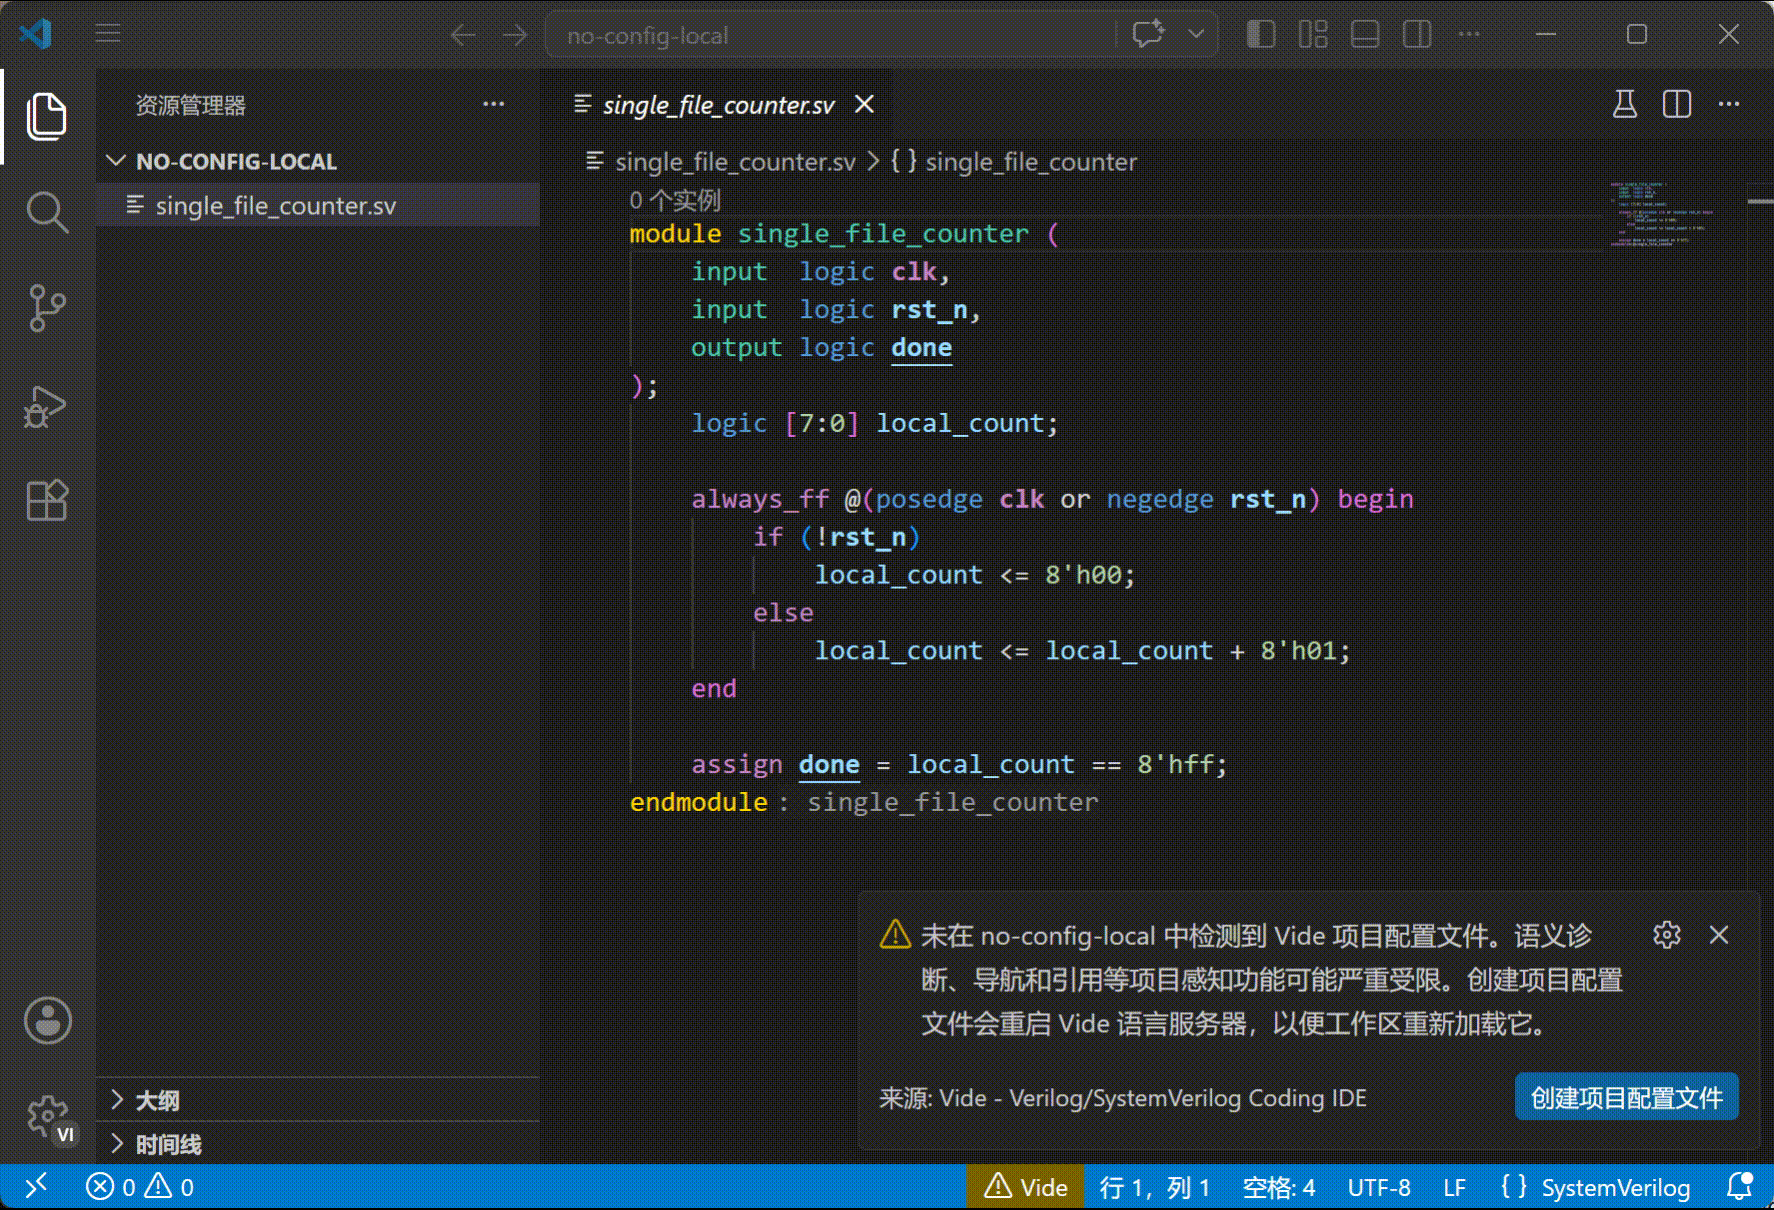The width and height of the screenshot is (1774, 1210).
Task: Open the Source Control view
Action: click(x=47, y=308)
